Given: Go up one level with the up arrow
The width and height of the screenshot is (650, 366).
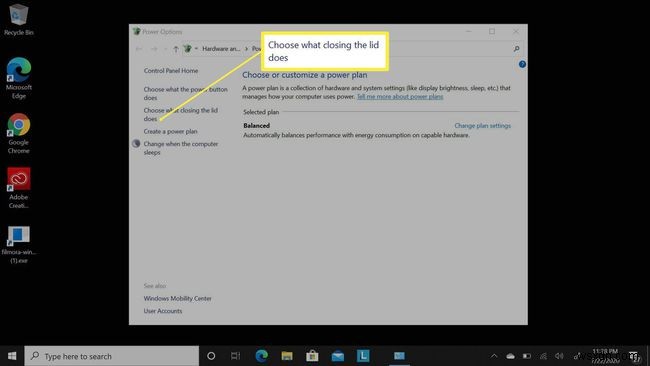Looking at the screenshot, I should tap(176, 49).
